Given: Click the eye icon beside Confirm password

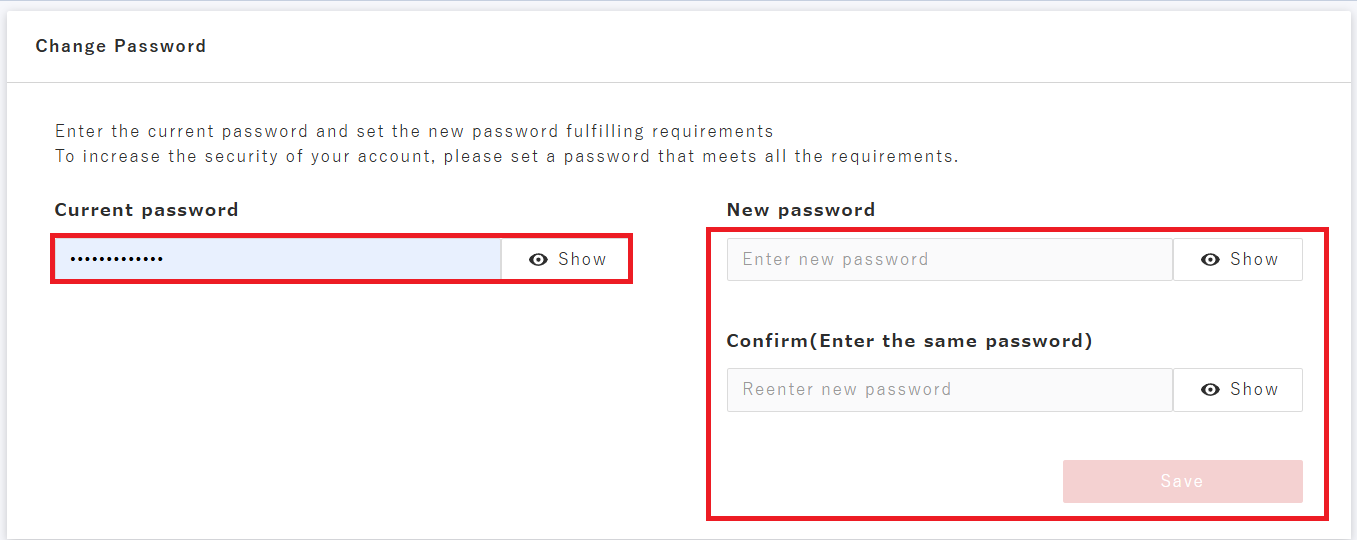Looking at the screenshot, I should coord(1211,390).
